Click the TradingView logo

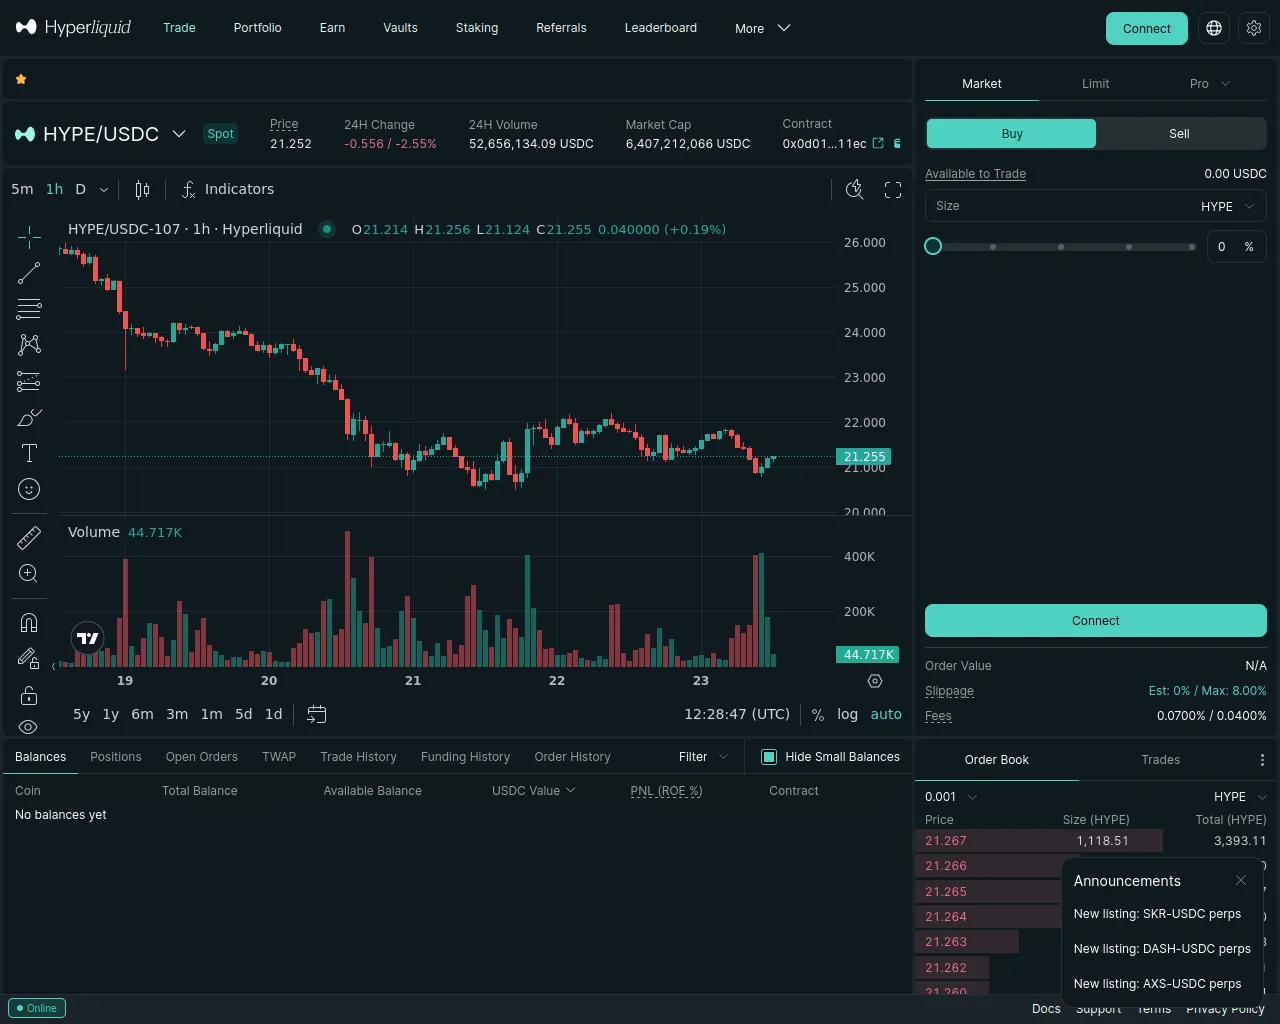(x=88, y=638)
